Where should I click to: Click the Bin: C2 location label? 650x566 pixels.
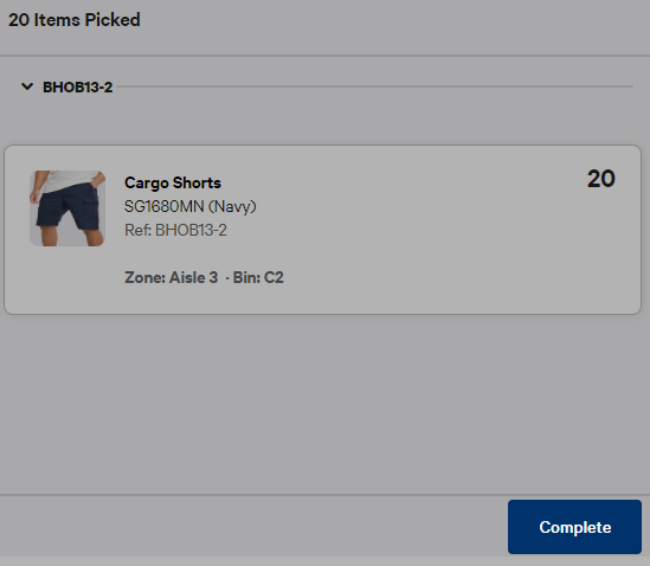coord(258,277)
